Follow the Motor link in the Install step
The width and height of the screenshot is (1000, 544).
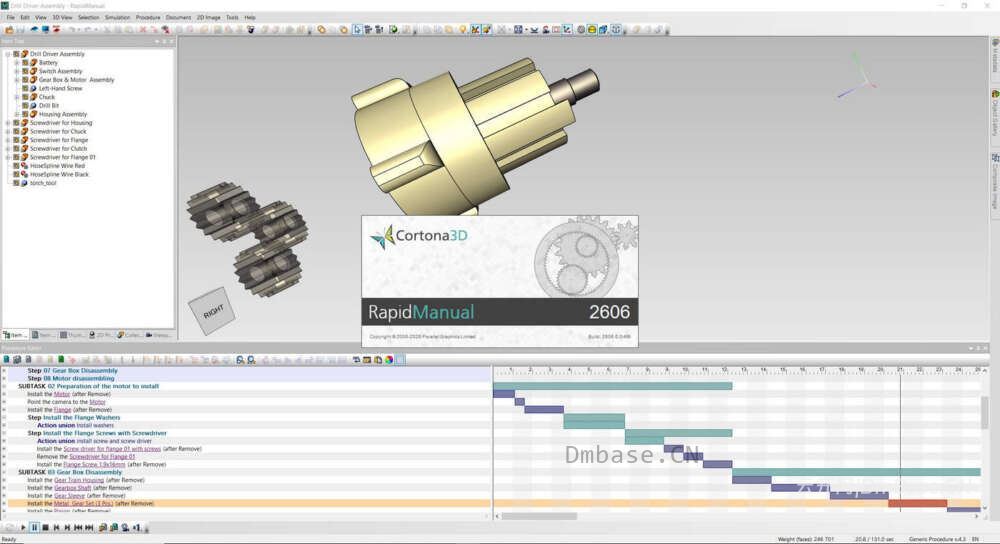coord(62,394)
